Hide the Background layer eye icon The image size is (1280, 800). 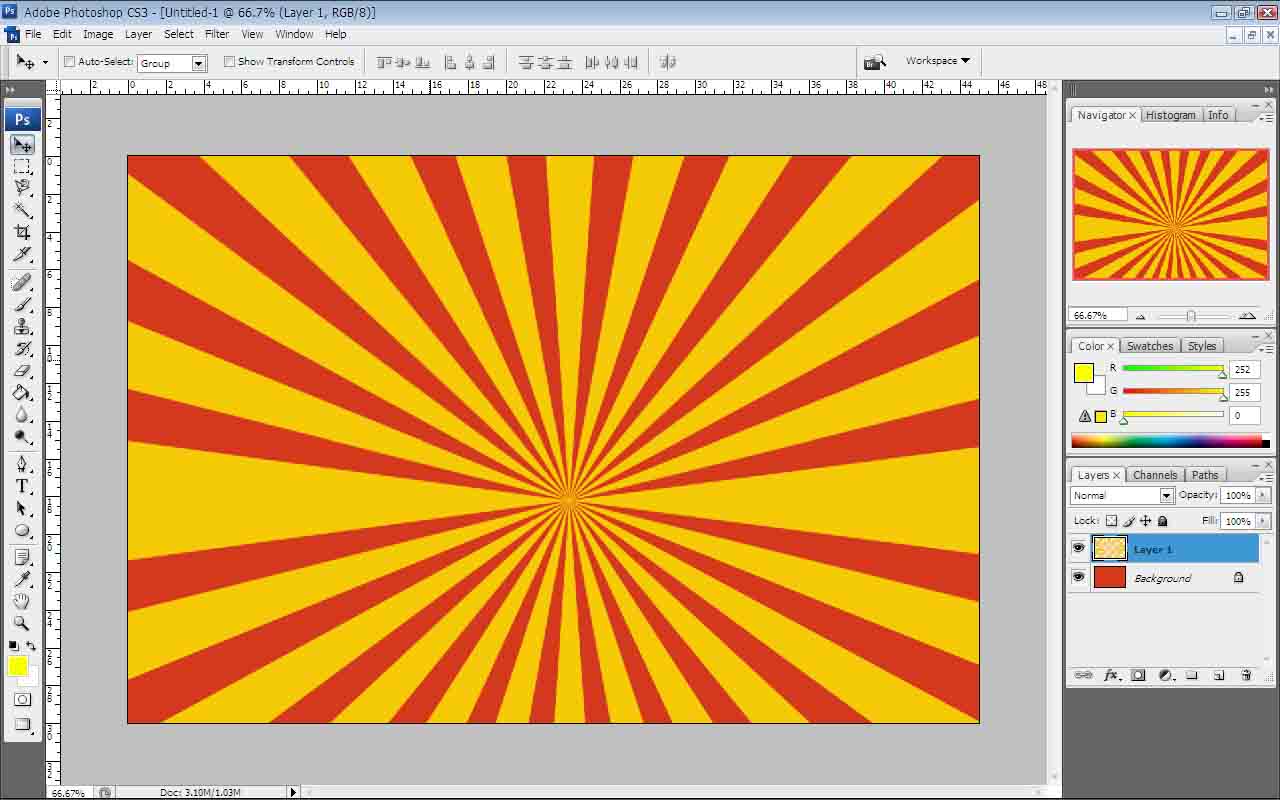coord(1078,577)
